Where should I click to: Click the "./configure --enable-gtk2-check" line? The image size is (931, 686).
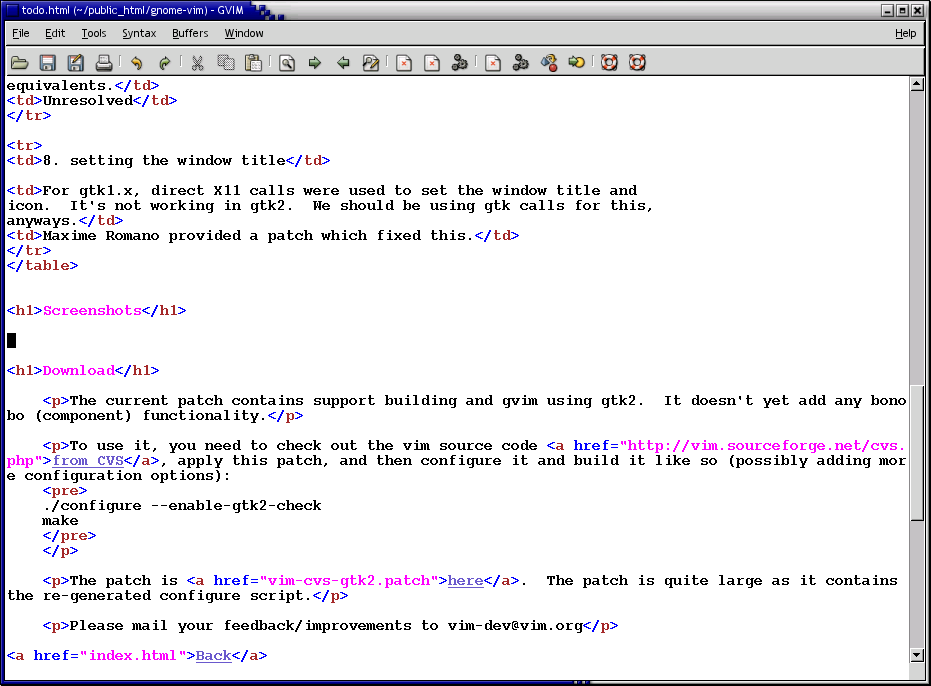tap(182, 505)
